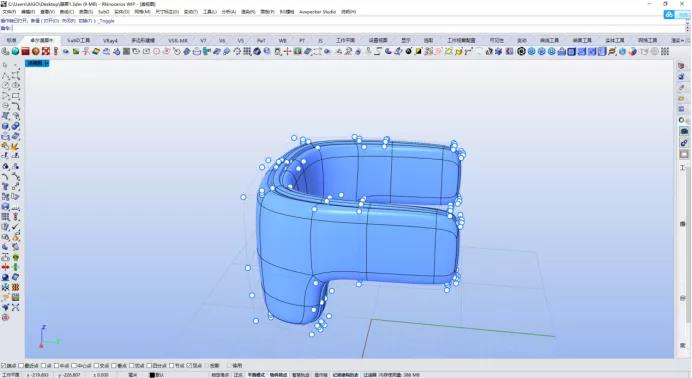The width and height of the screenshot is (692, 378).
Task: Open the 文件(F) menu
Action: click(9, 12)
